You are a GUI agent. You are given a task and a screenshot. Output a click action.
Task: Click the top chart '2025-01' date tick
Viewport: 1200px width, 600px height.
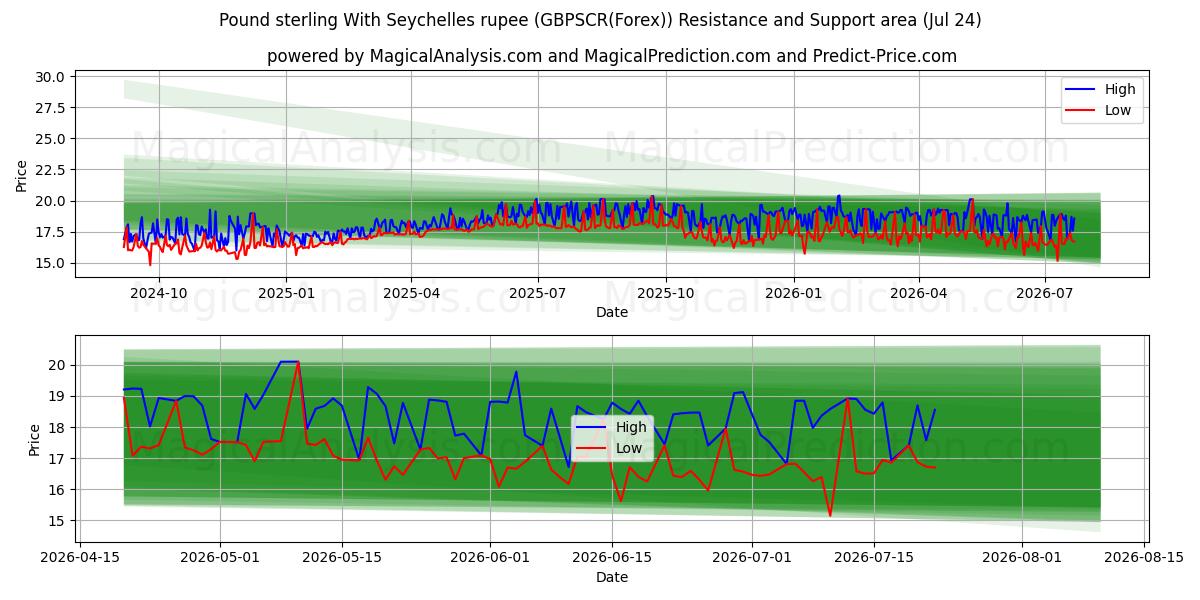click(x=286, y=293)
